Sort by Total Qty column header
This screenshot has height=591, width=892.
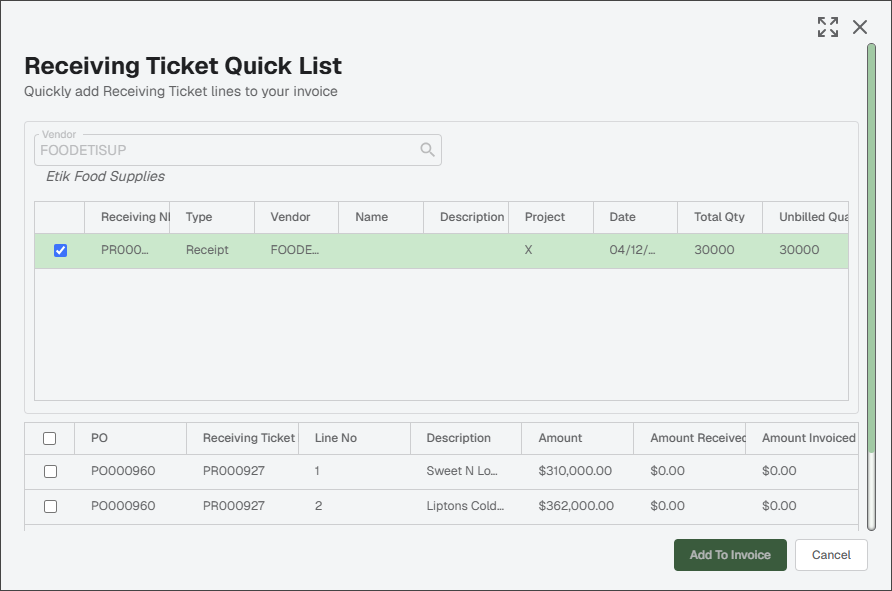tap(720, 217)
